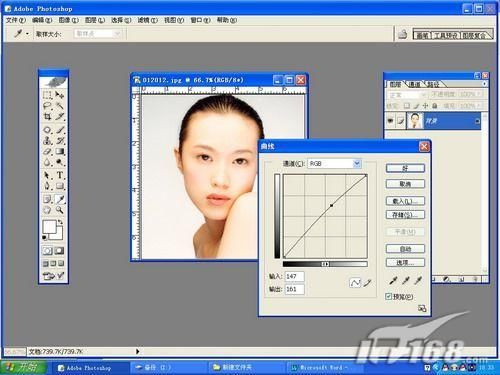Click the 取消 (Cancel) button in Curves
This screenshot has height=375, width=500.
tap(405, 184)
